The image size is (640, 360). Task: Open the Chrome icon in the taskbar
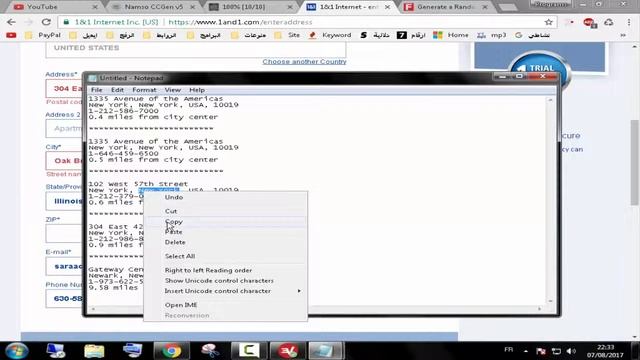point(171,351)
